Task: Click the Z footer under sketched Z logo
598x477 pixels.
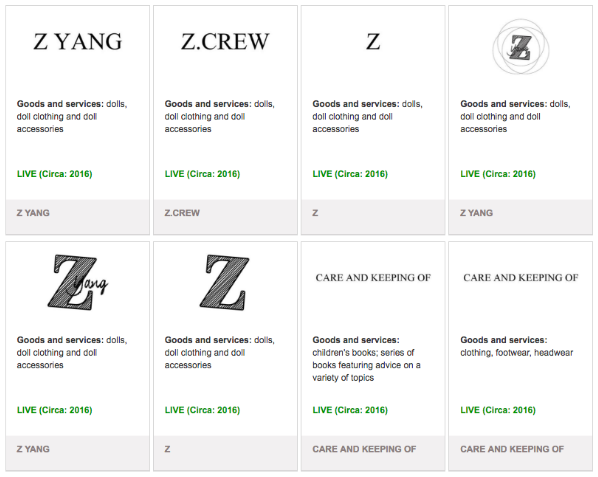Action: 167,449
